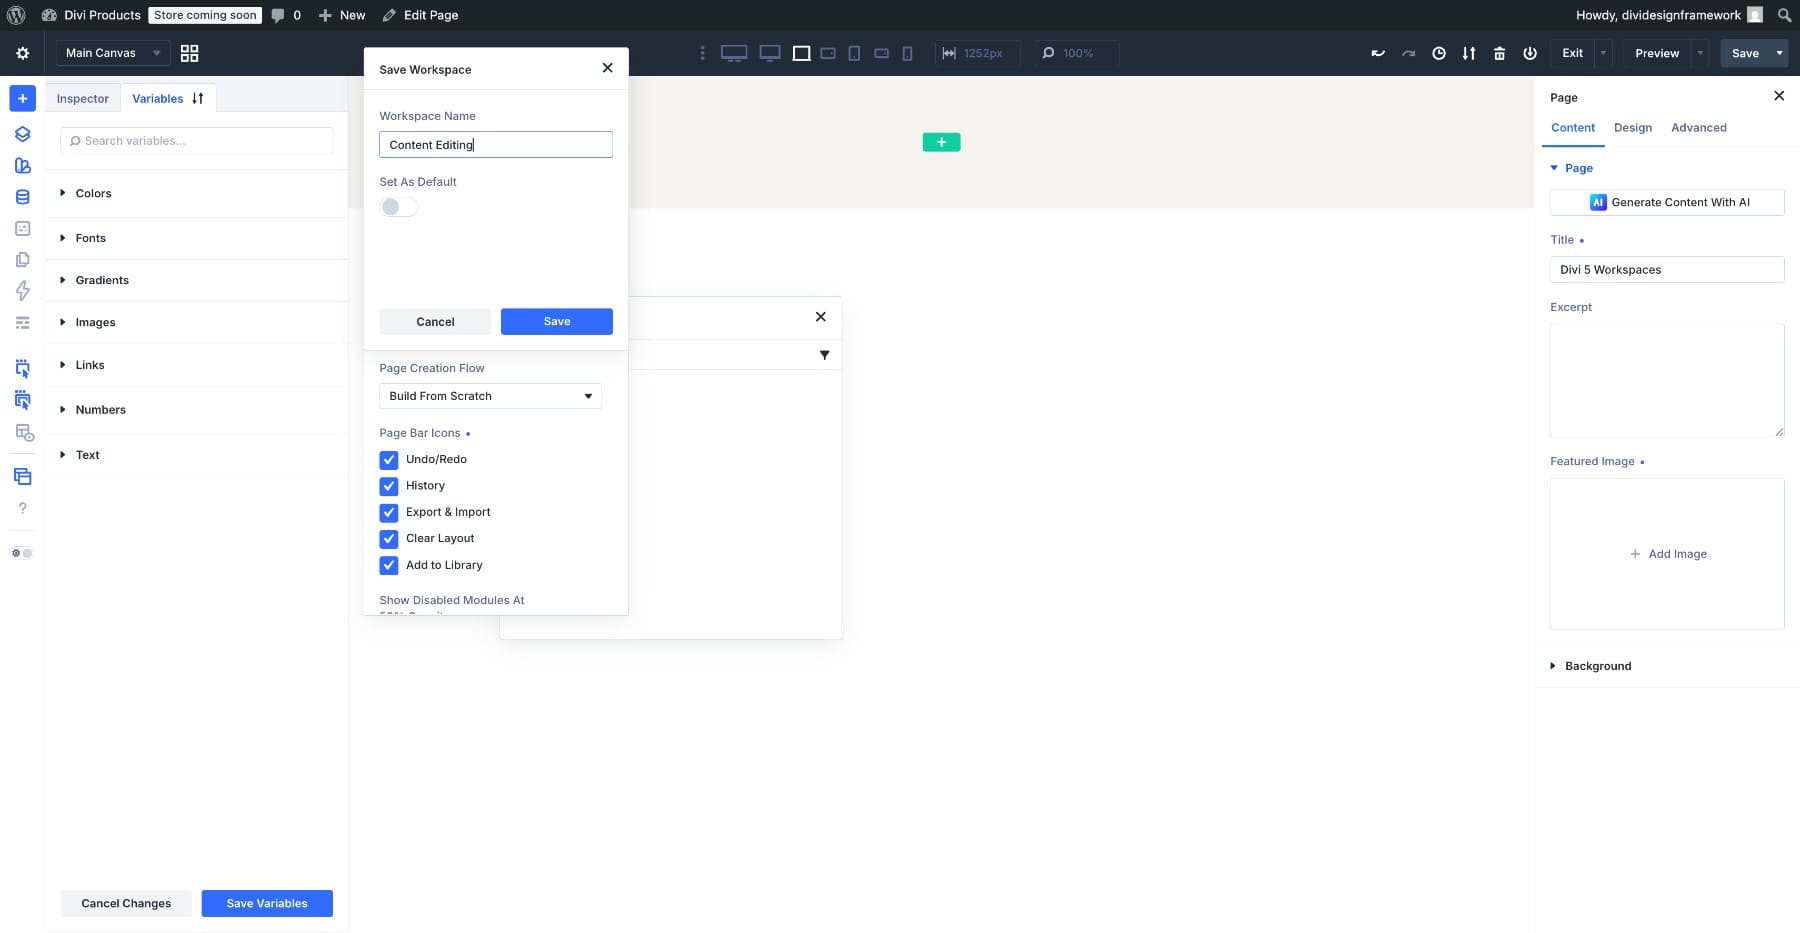Toggle the Set As Default switch
Image resolution: width=1800 pixels, height=933 pixels.
398,207
